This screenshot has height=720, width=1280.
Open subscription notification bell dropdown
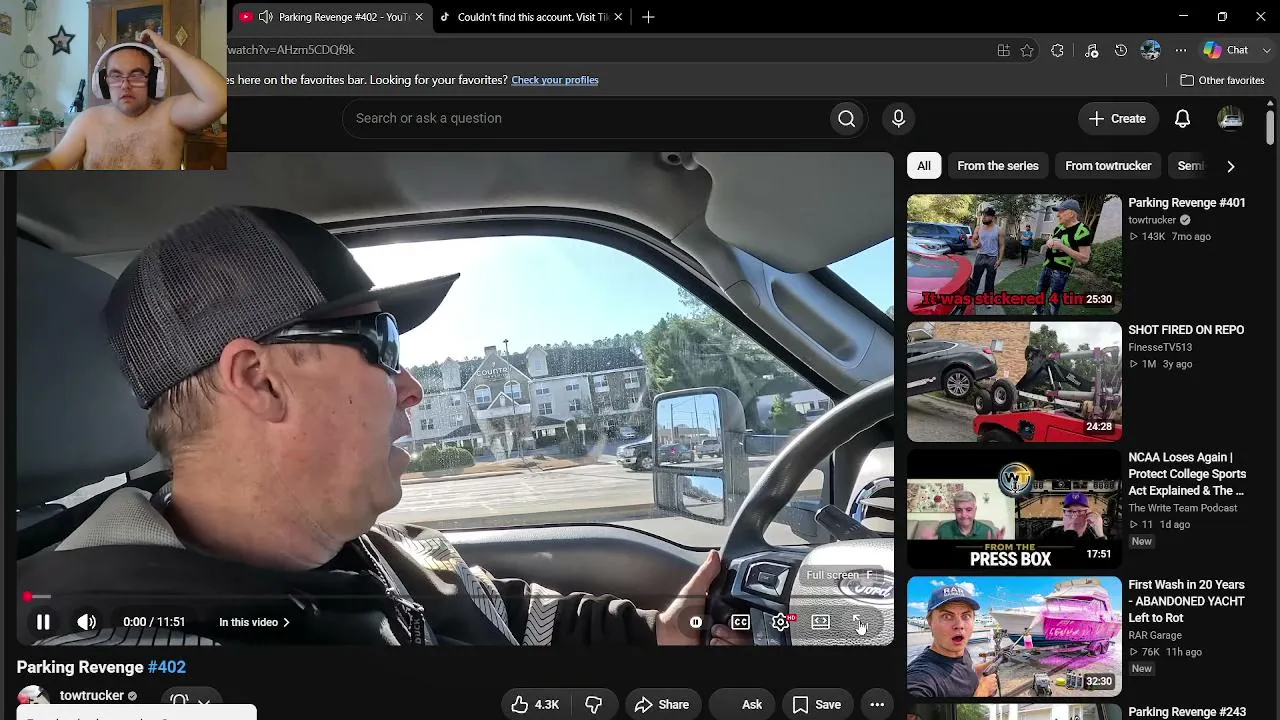(x=190, y=702)
